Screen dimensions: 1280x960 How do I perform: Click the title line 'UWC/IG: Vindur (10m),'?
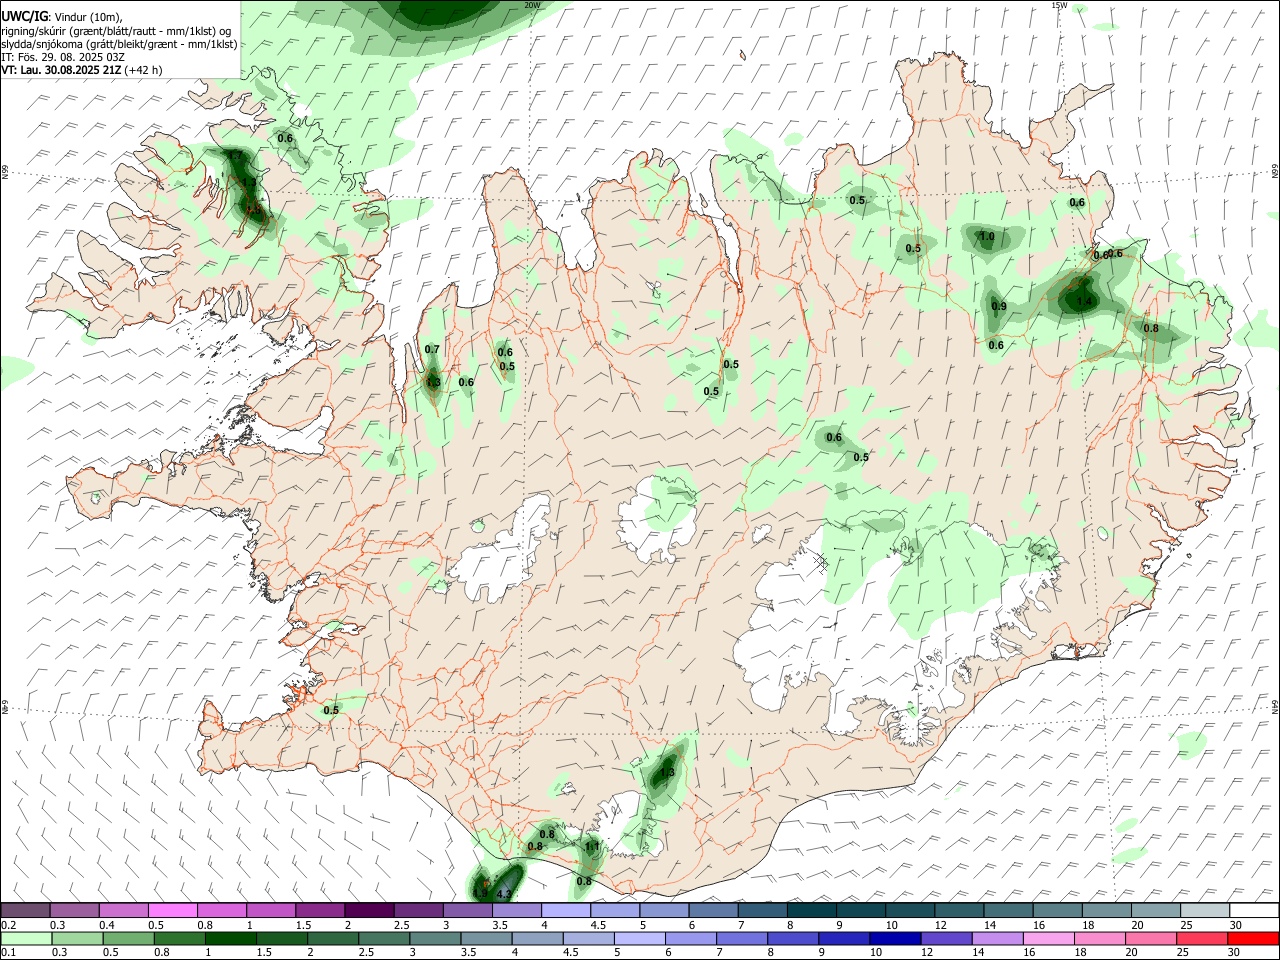(x=62, y=16)
